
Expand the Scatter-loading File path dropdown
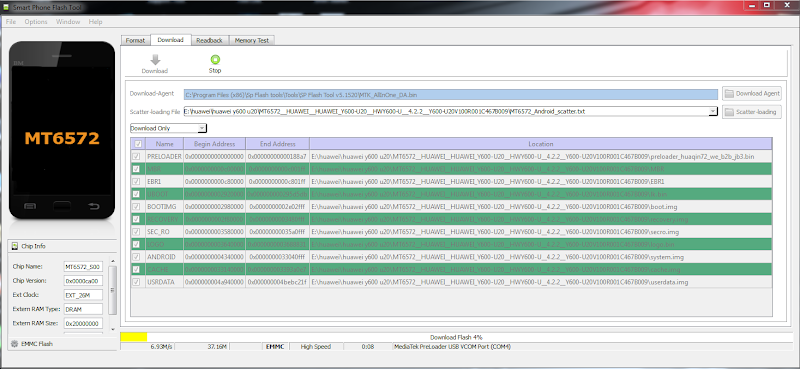pos(713,111)
